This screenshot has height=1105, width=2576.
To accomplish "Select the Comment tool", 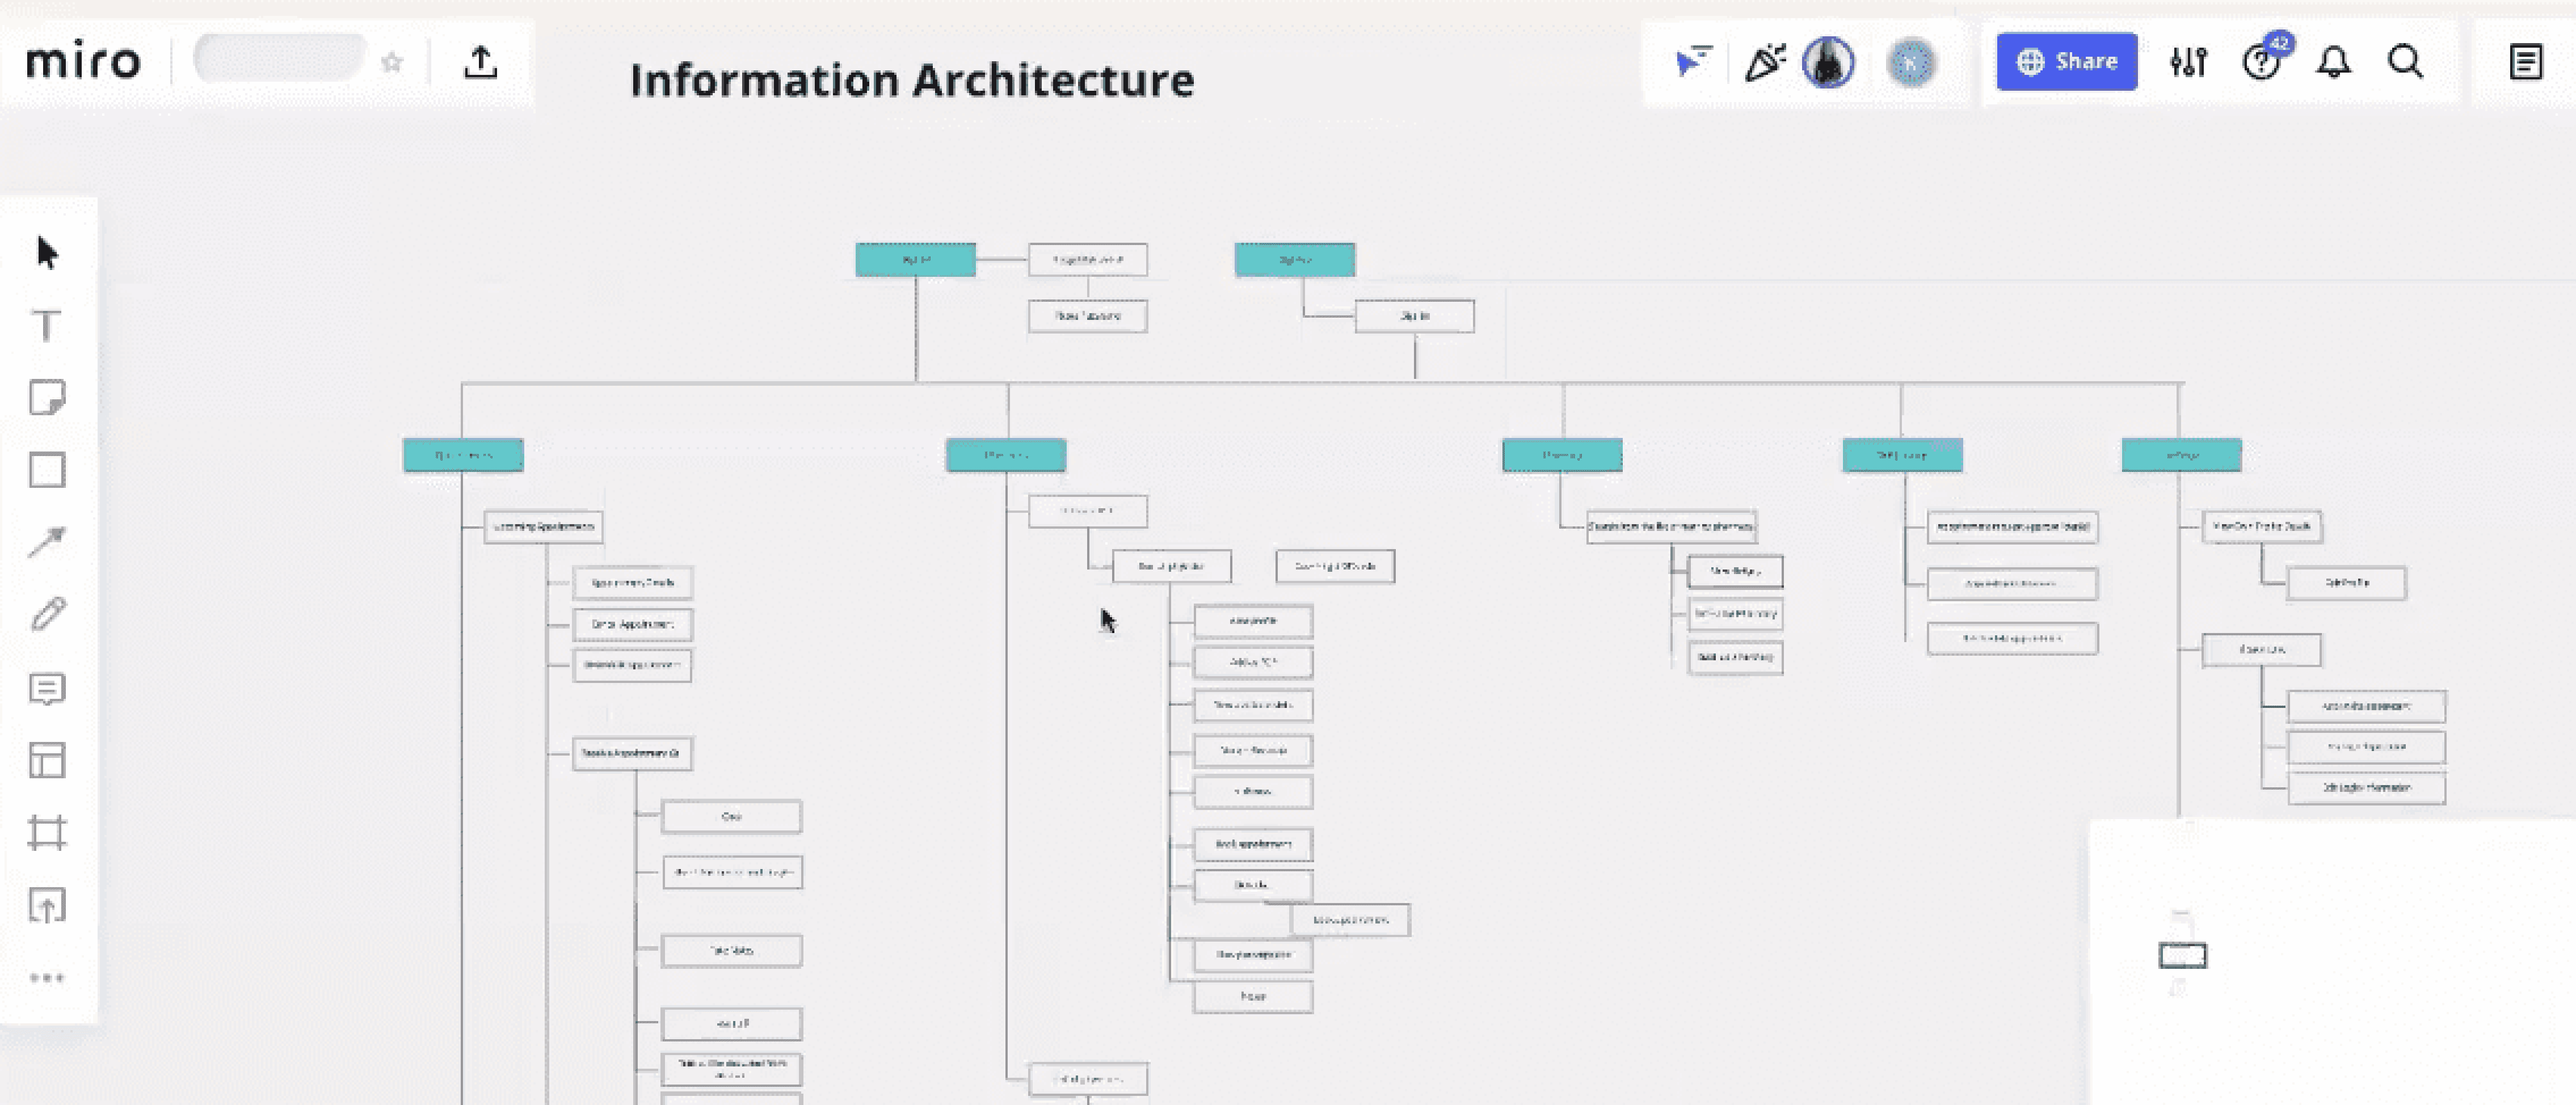I will (47, 689).
